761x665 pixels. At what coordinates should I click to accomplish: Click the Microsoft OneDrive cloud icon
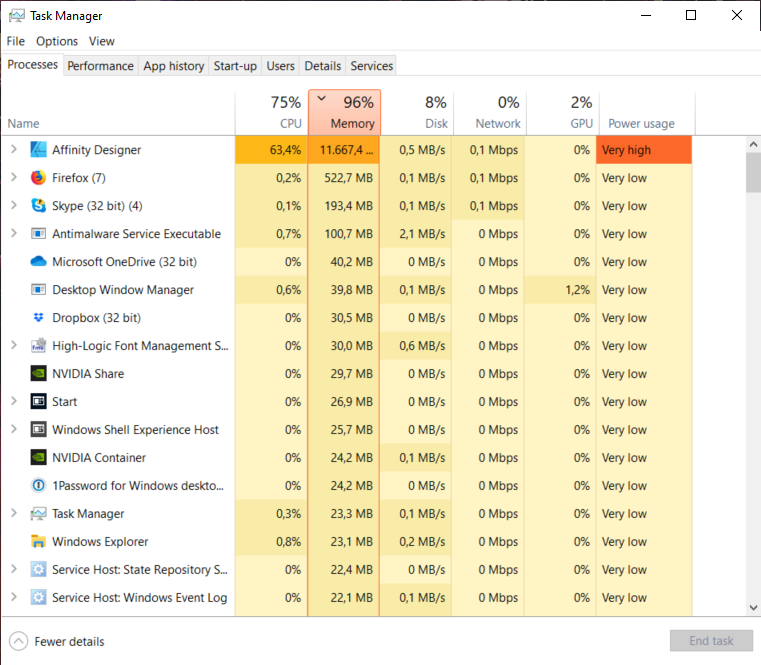[38, 262]
